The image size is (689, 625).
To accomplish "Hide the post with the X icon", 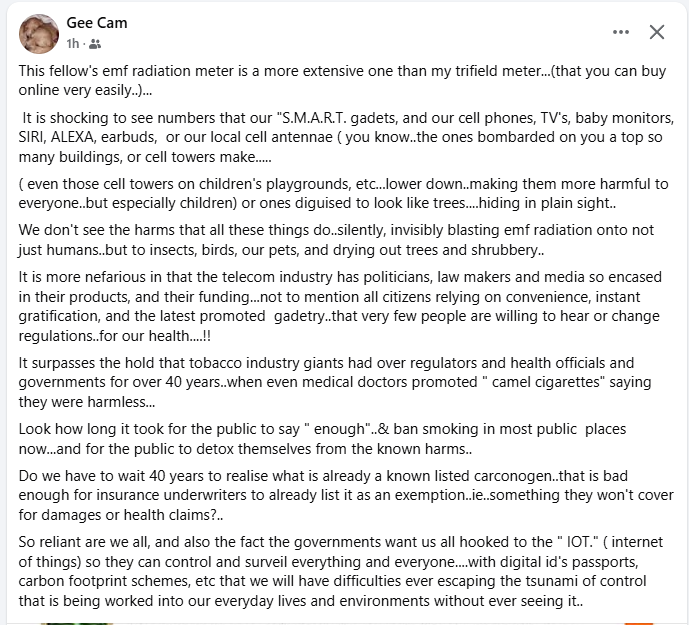I will tap(657, 32).
